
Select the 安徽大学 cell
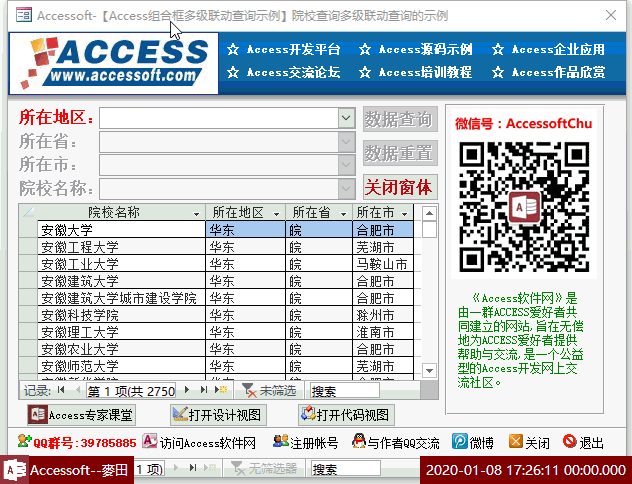(121, 230)
